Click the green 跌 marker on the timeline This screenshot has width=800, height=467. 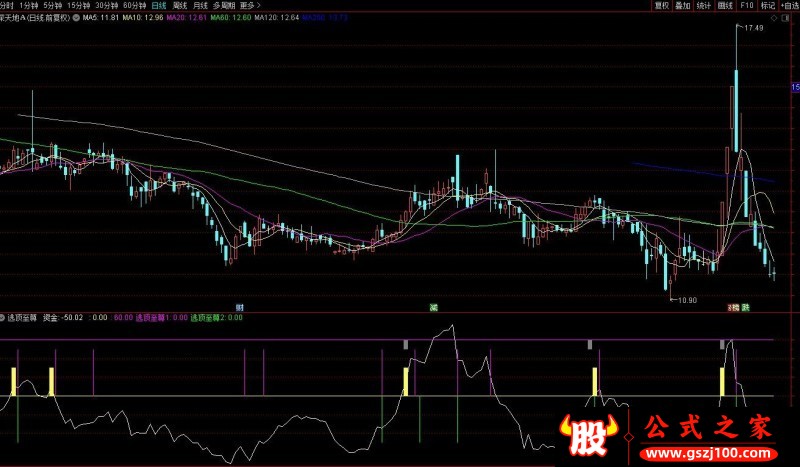(745, 306)
